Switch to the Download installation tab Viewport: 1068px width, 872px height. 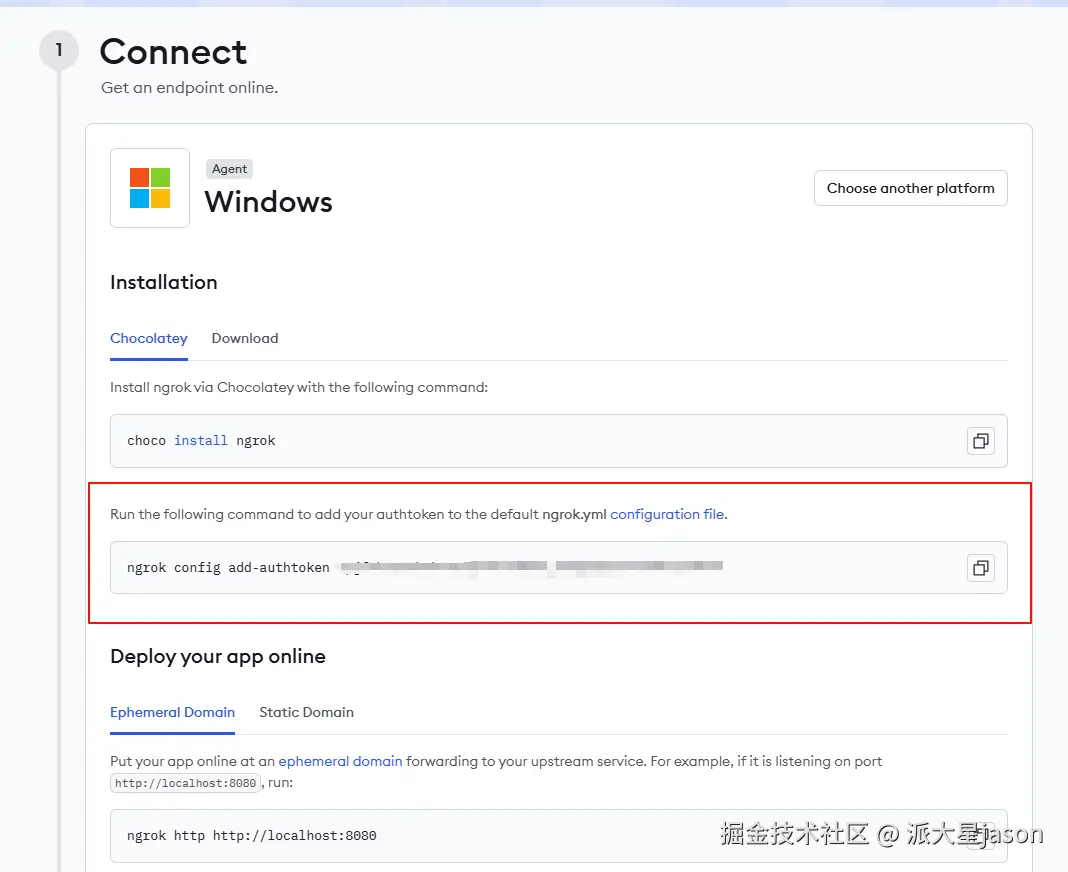click(x=245, y=338)
